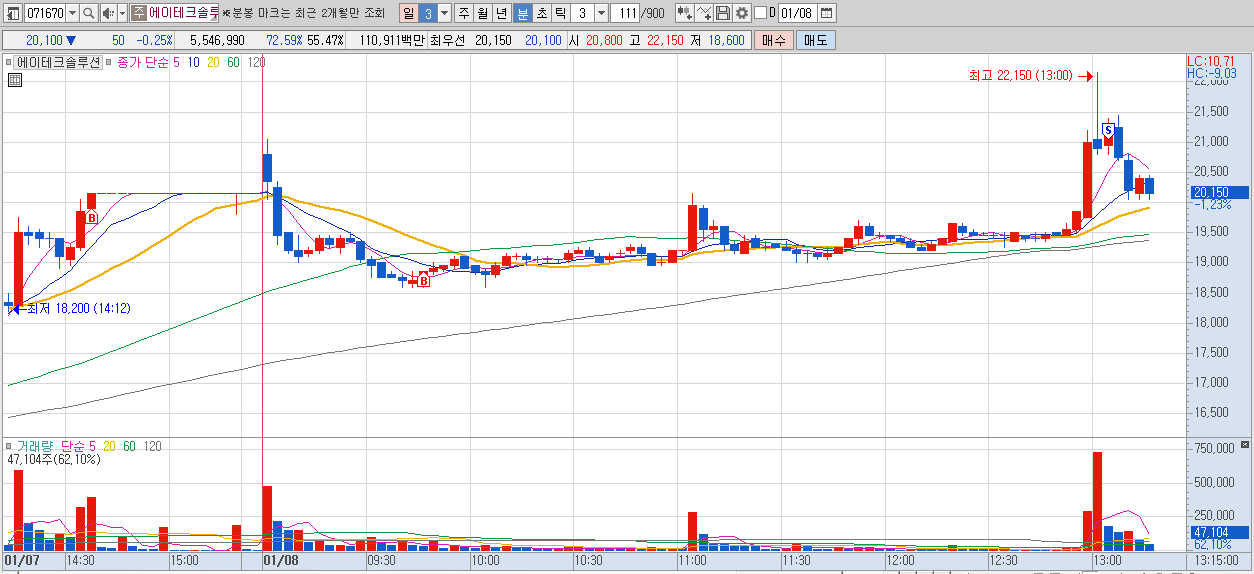Click the 종가 단순 moving average label

(142, 62)
